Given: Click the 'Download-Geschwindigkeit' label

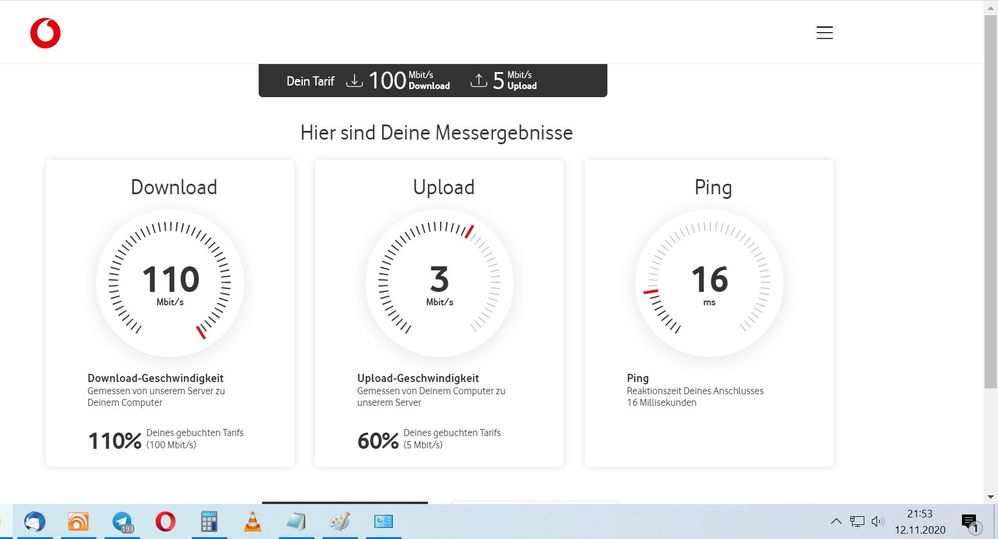Looking at the screenshot, I should [x=155, y=378].
